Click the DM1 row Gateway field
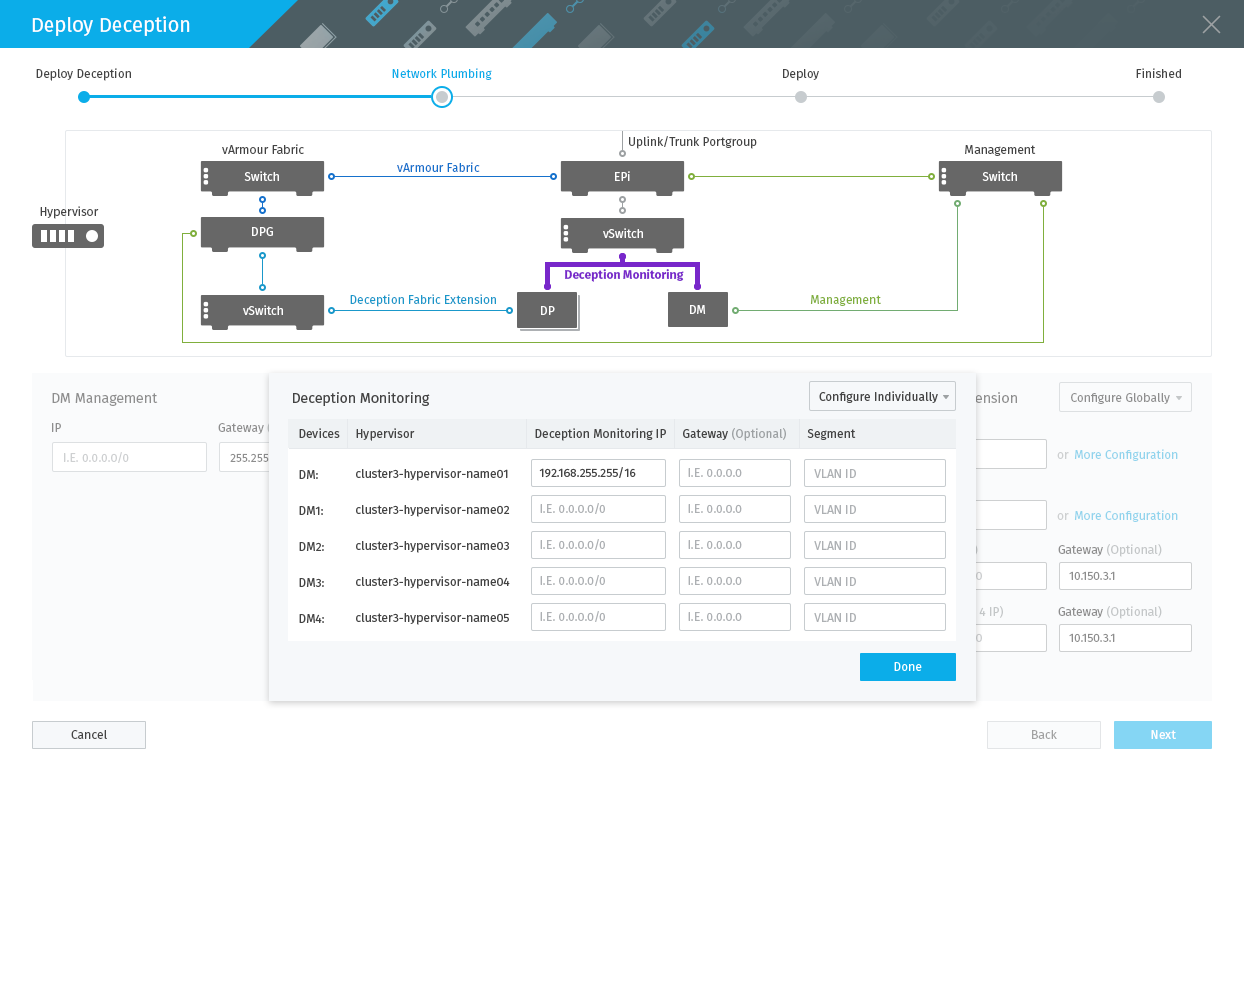The height and width of the screenshot is (982, 1244). click(735, 509)
